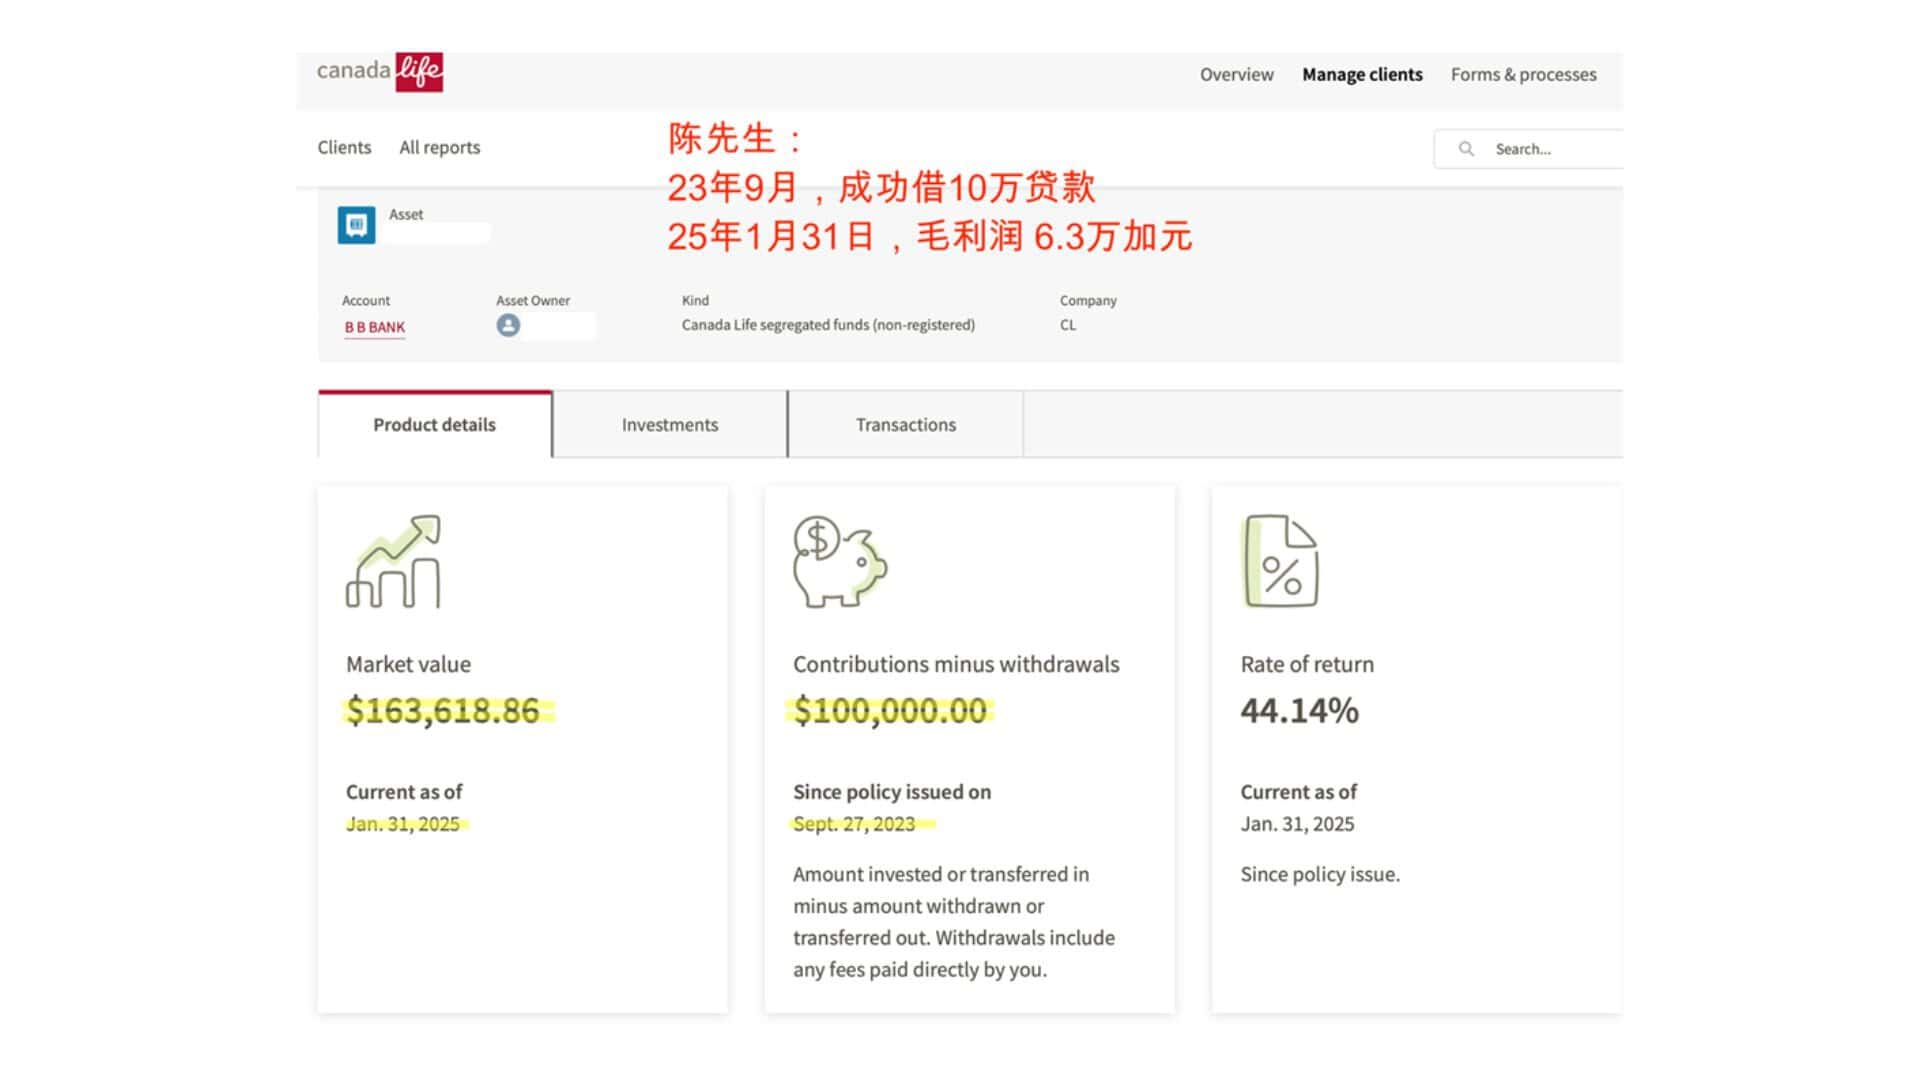Open the All reports link
The image size is (1920, 1080).
pos(440,147)
